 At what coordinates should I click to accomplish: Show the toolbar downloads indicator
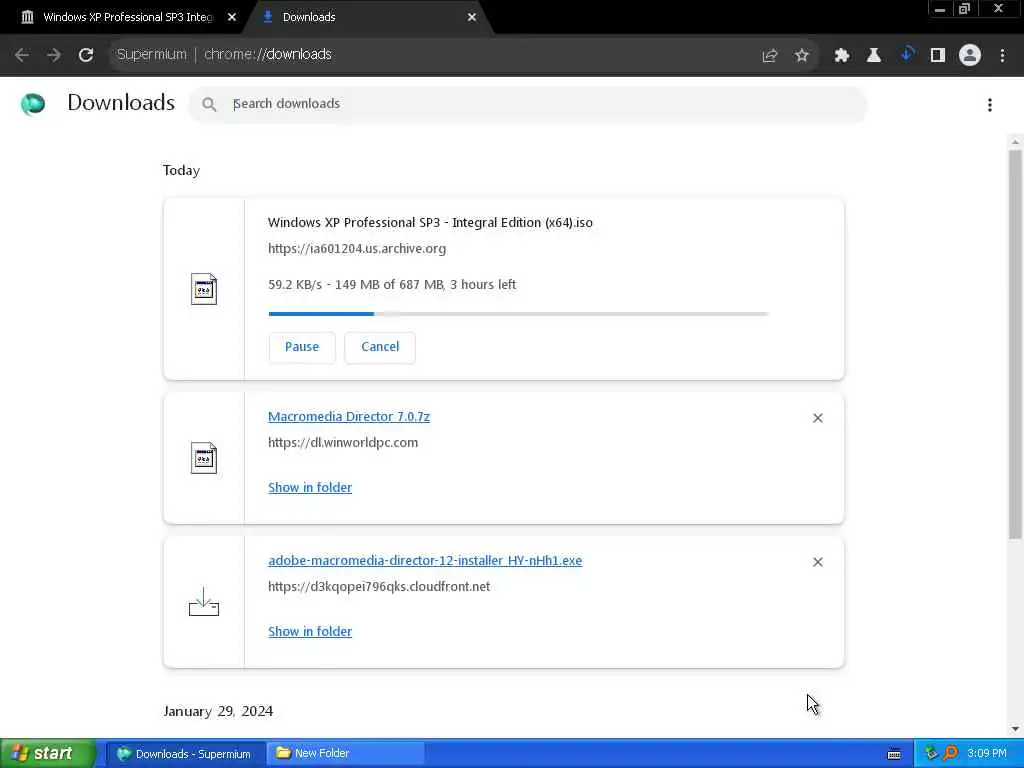point(906,54)
